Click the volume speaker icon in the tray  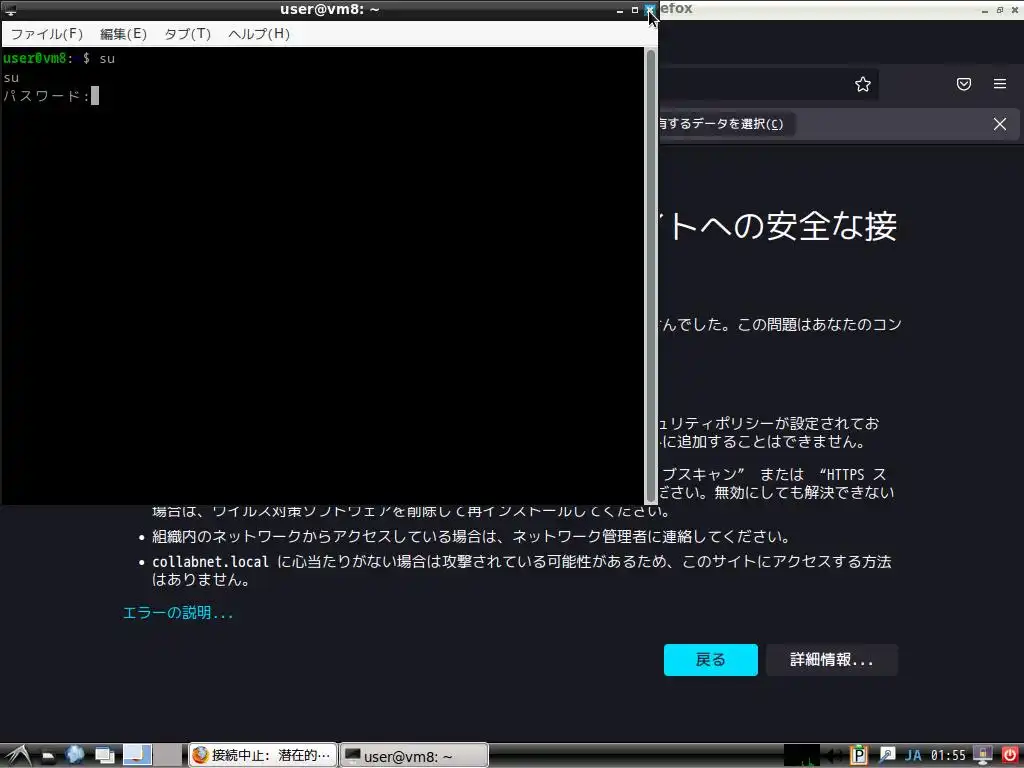tap(833, 756)
